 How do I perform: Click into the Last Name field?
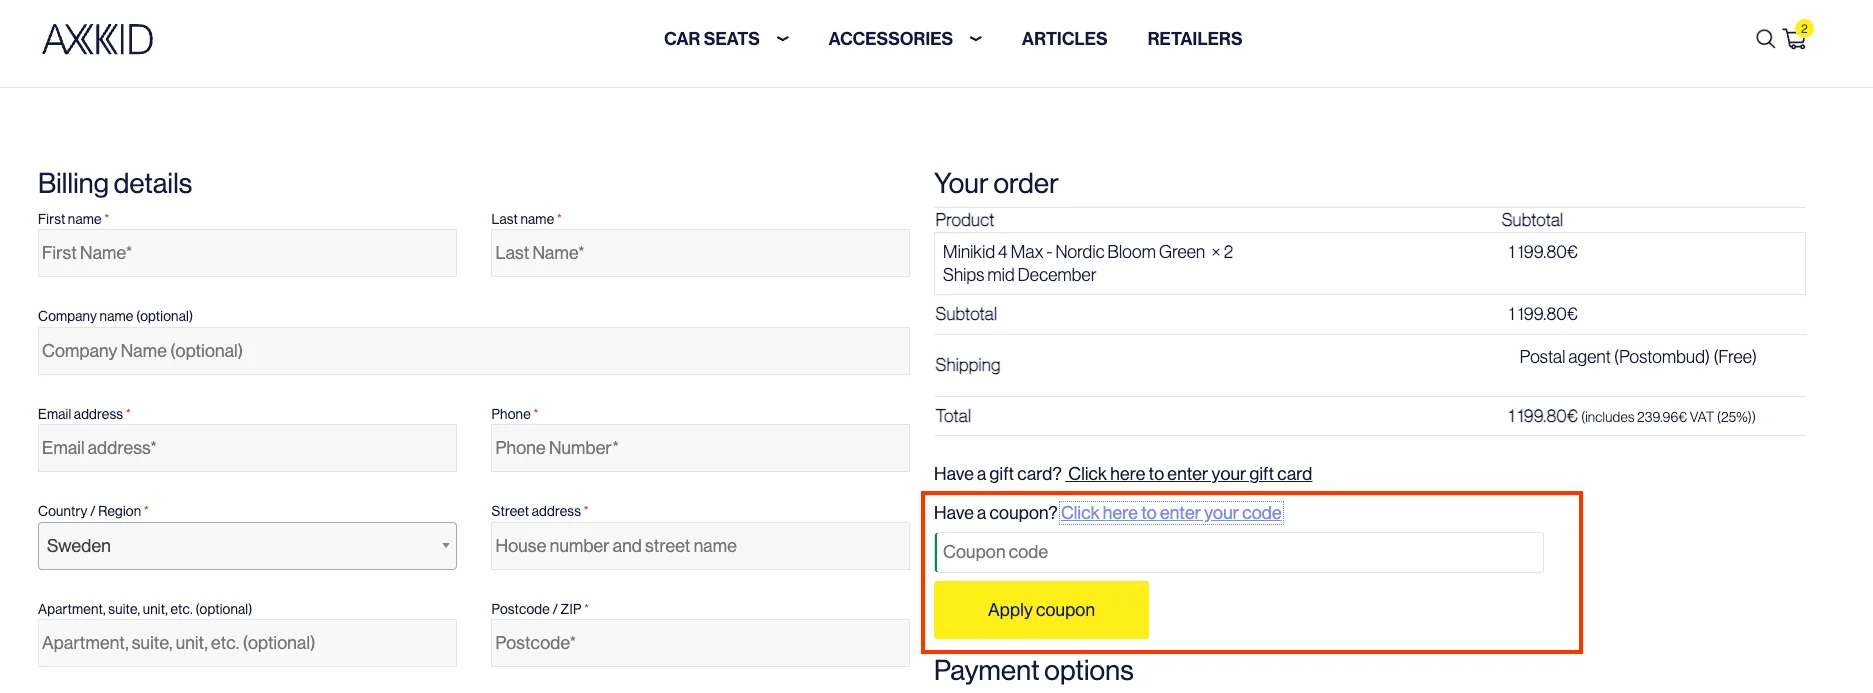[x=700, y=253]
